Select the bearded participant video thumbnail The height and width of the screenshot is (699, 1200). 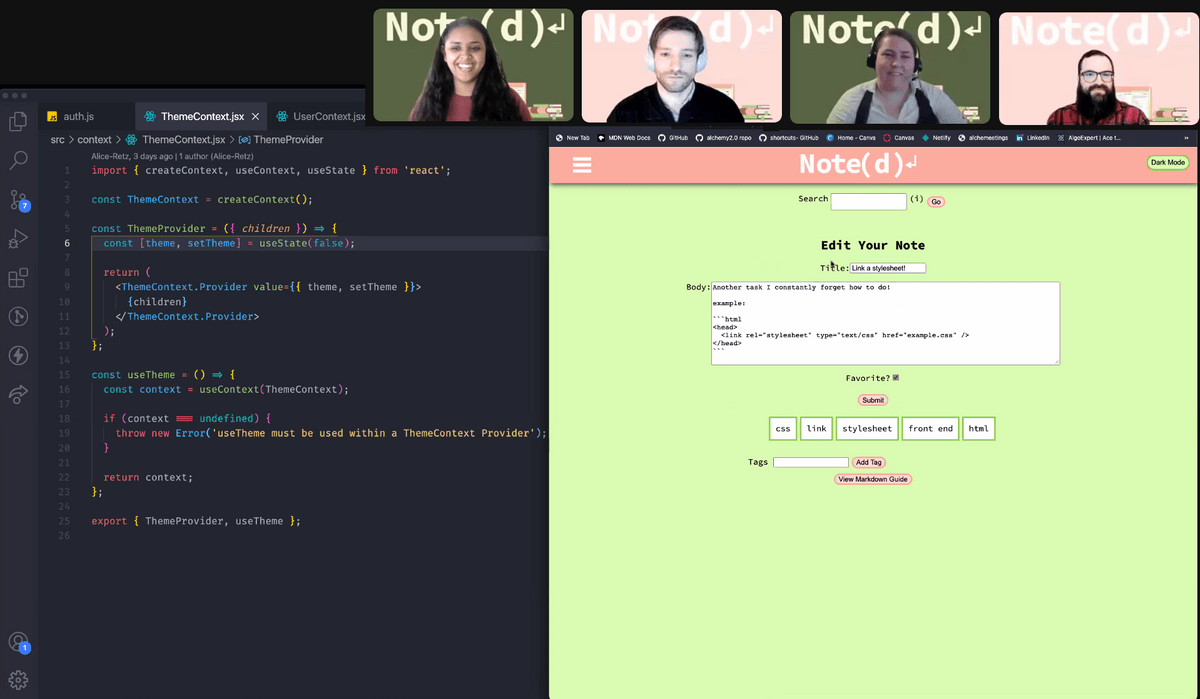coord(1100,68)
